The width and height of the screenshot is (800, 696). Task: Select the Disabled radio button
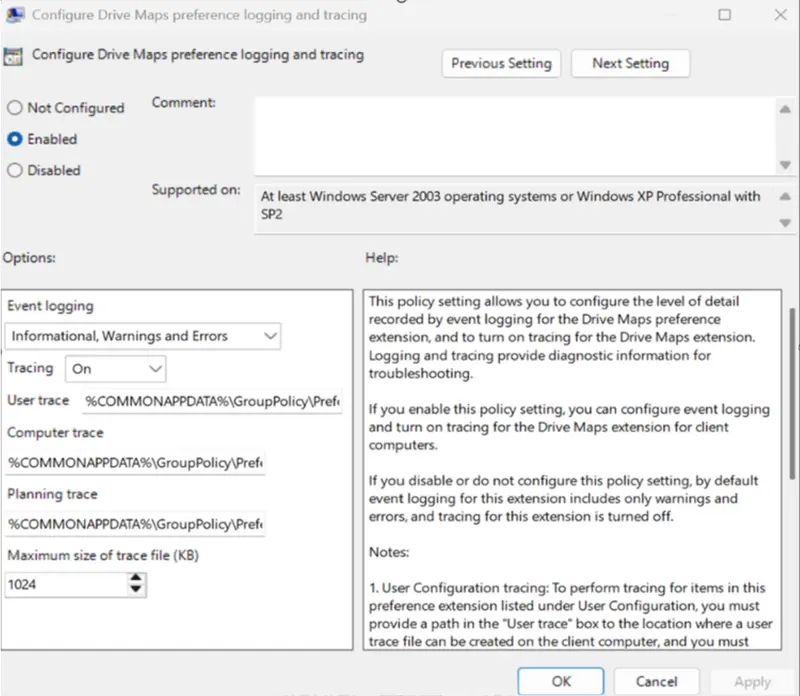click(15, 170)
